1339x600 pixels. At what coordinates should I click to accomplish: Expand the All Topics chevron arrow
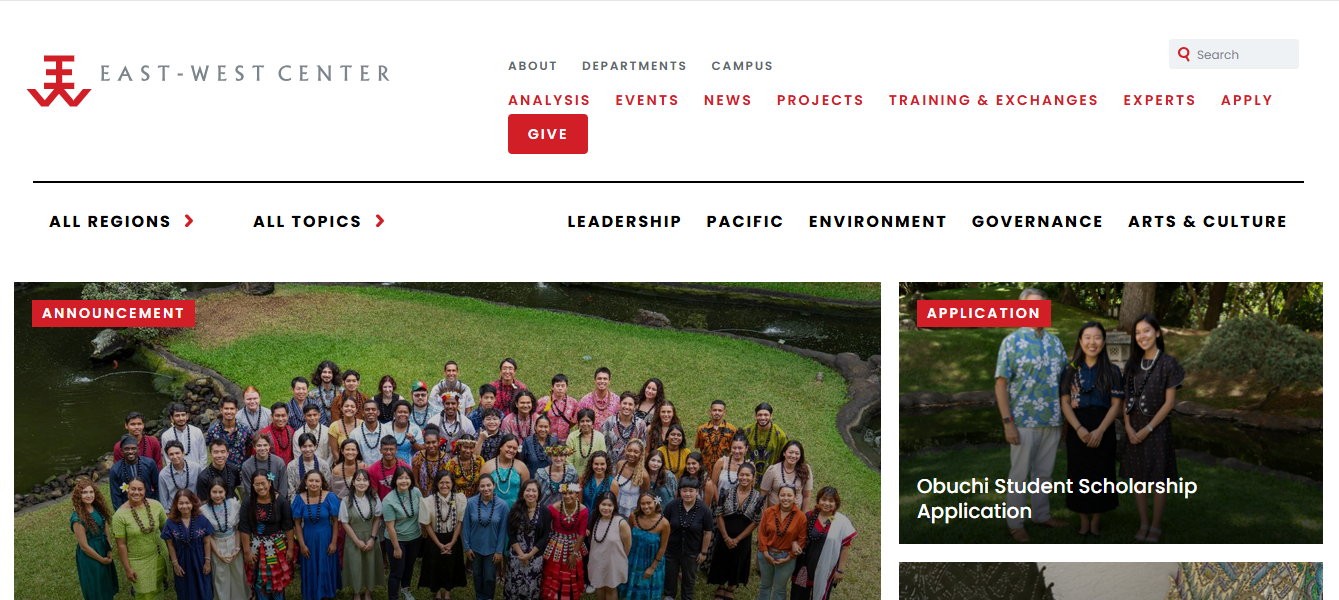point(380,221)
